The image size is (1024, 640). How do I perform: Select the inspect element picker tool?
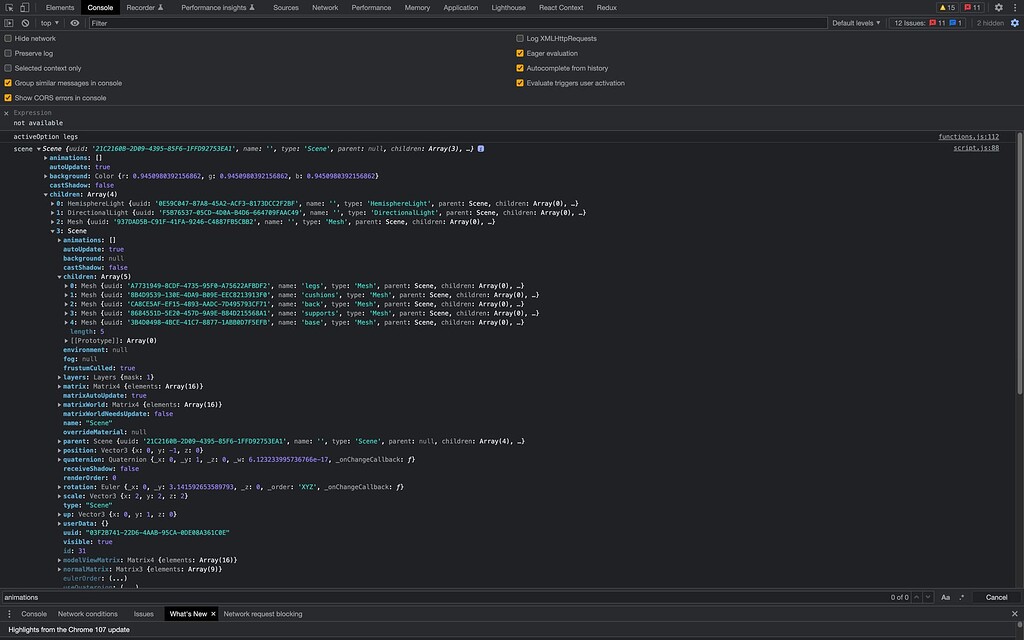[8, 7]
